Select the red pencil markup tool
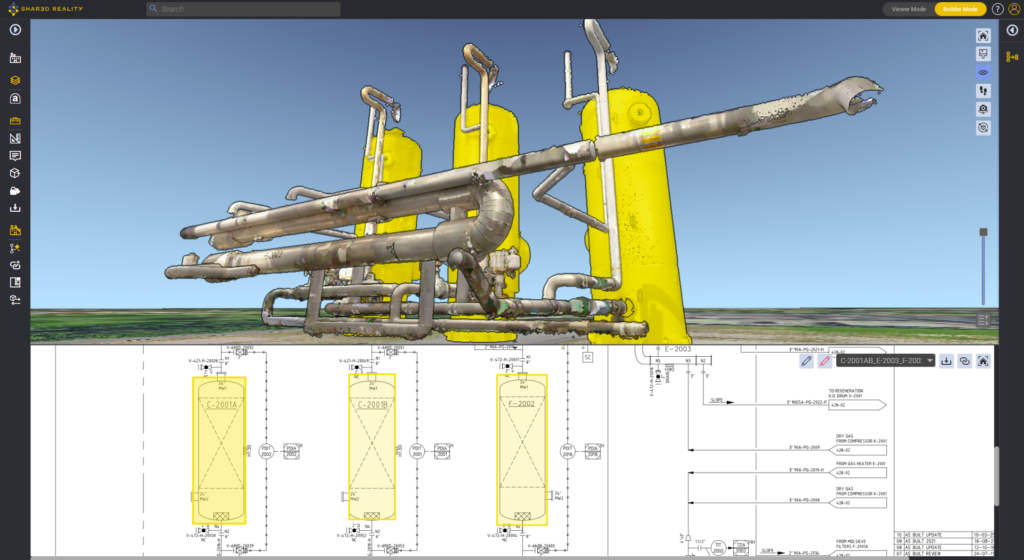The height and width of the screenshot is (560, 1024). (825, 361)
